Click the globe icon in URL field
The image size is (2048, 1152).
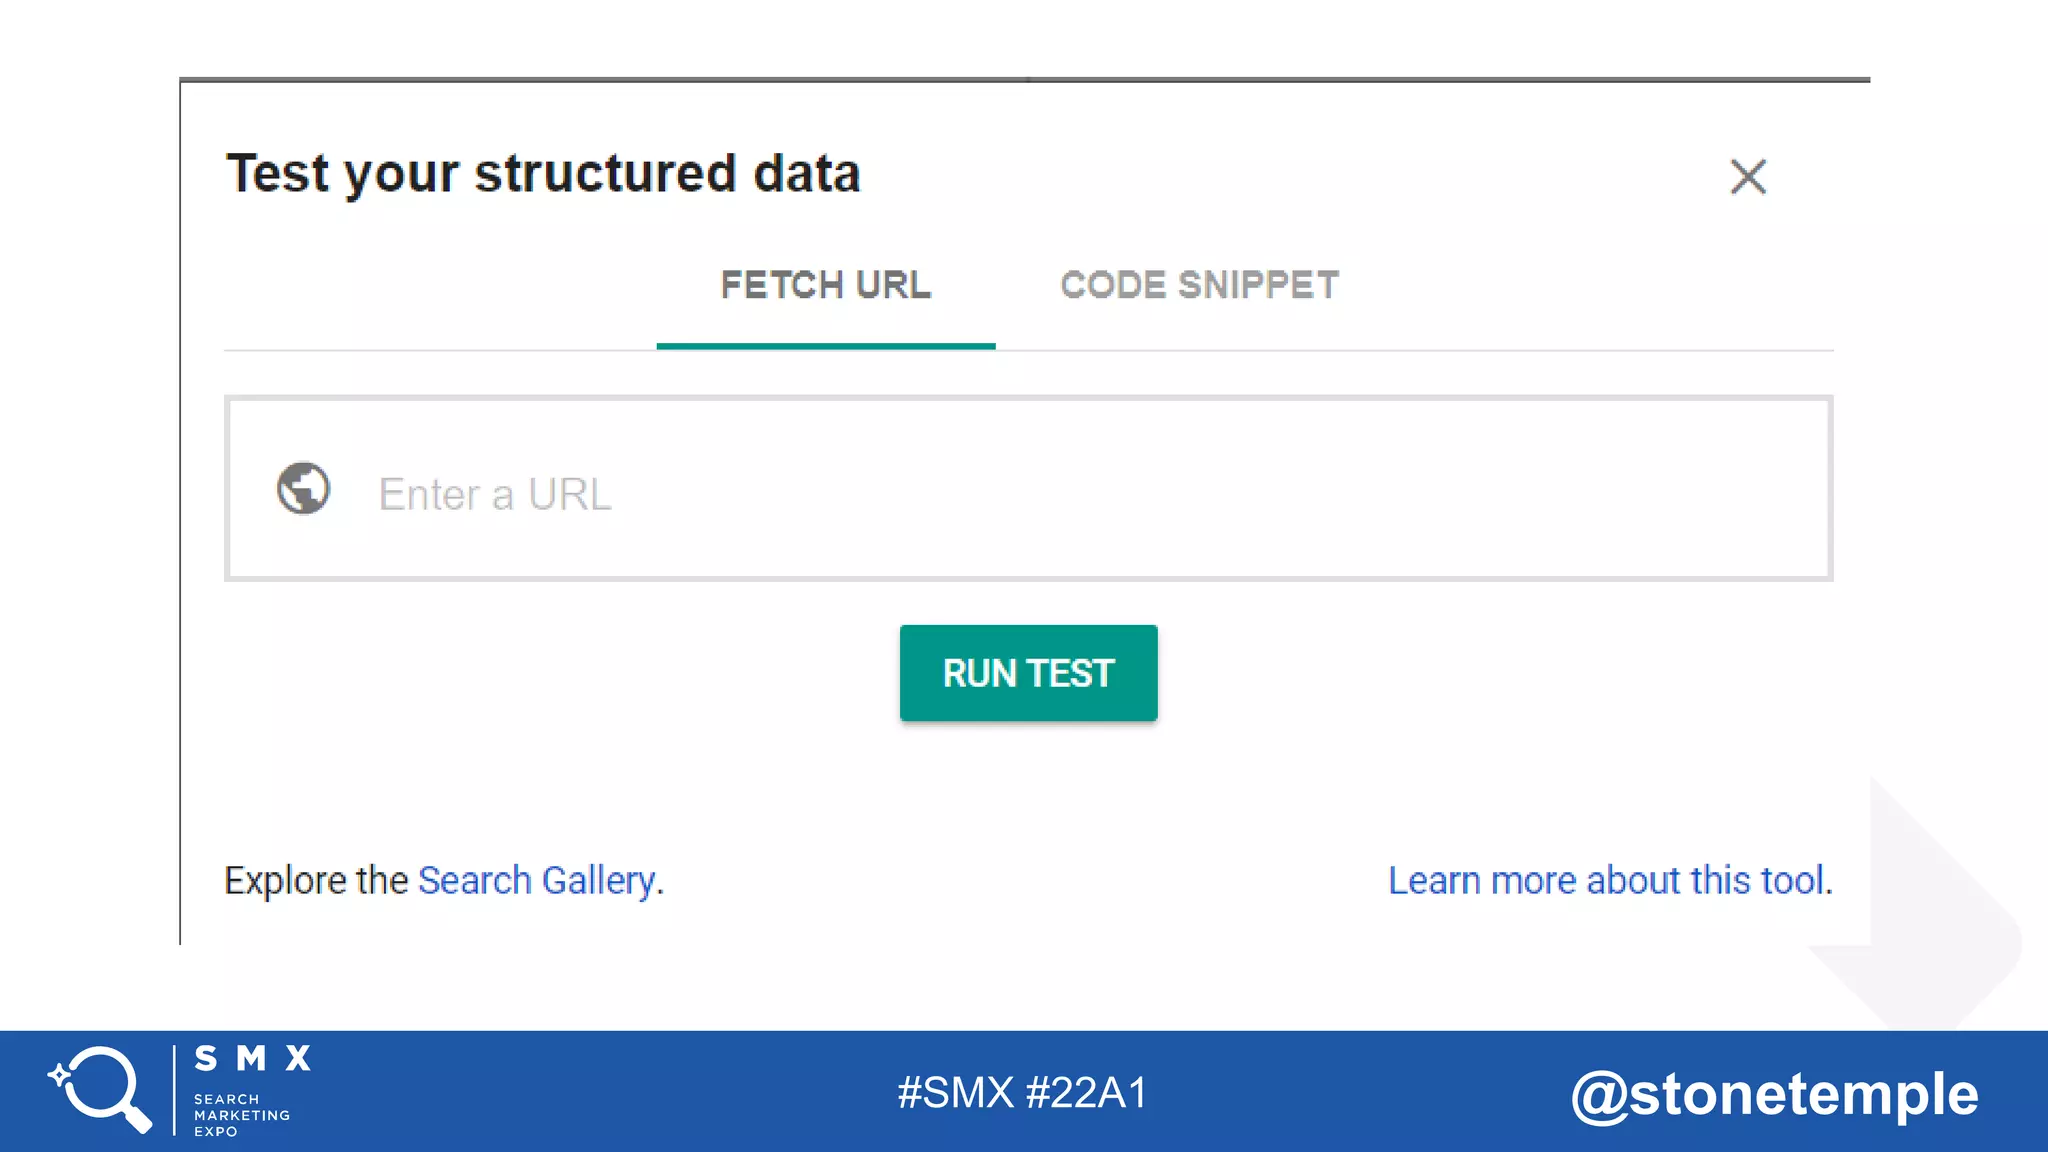303,488
